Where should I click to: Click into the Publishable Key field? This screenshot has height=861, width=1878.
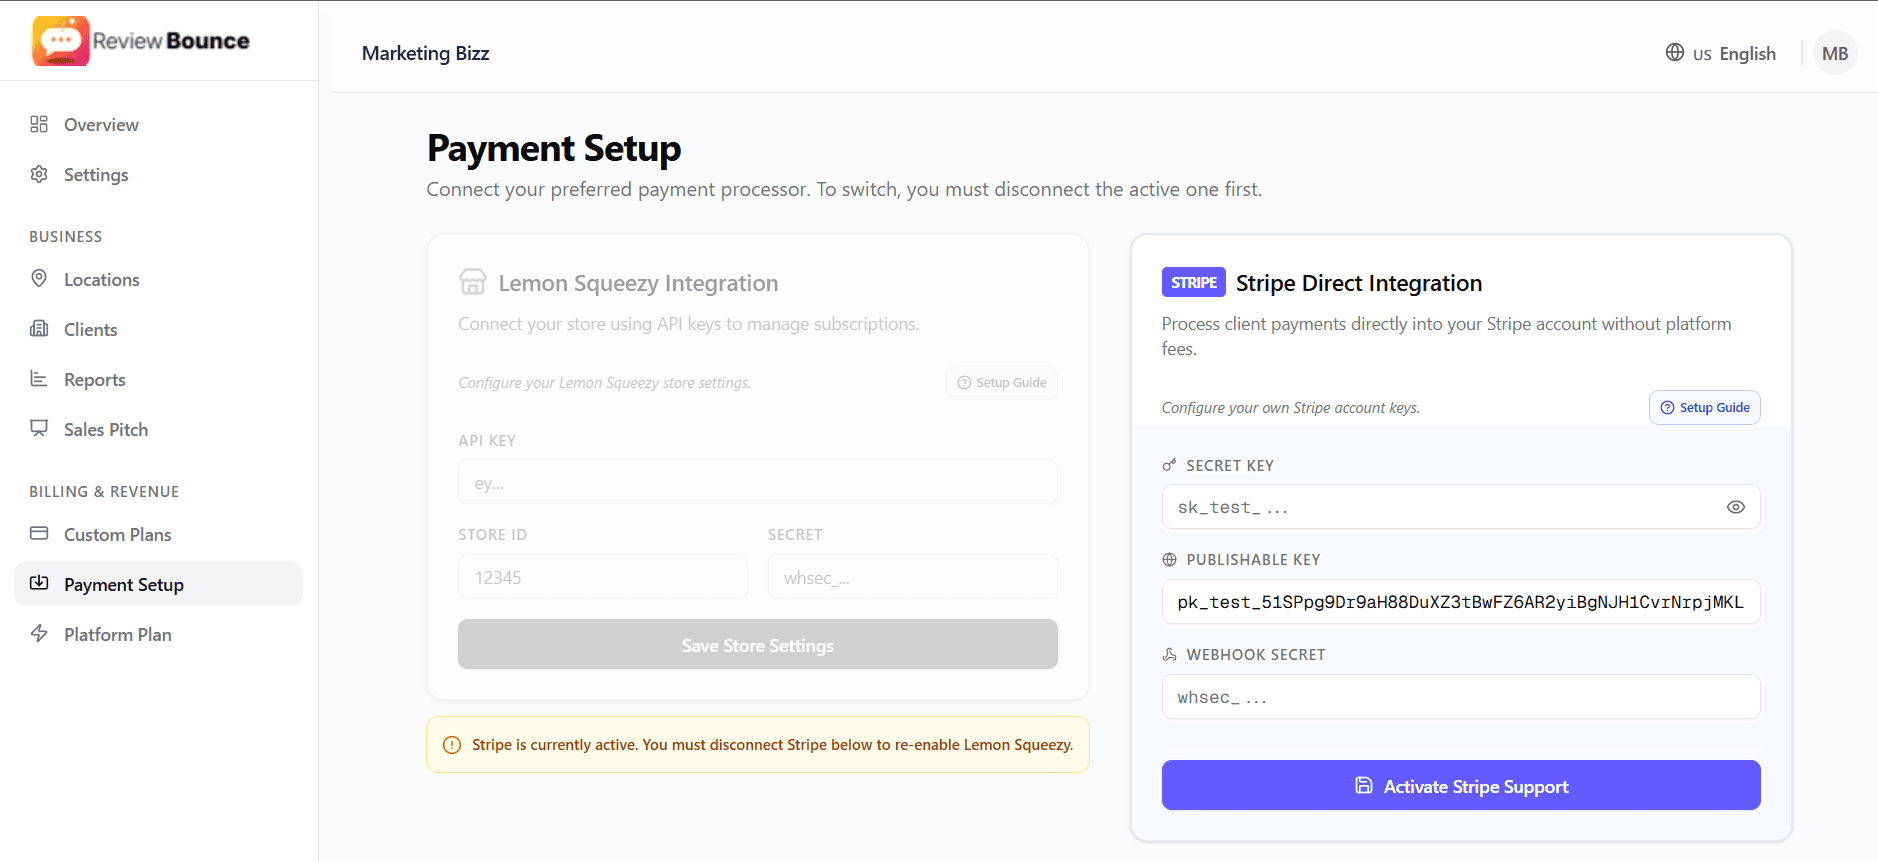[x=1461, y=602]
